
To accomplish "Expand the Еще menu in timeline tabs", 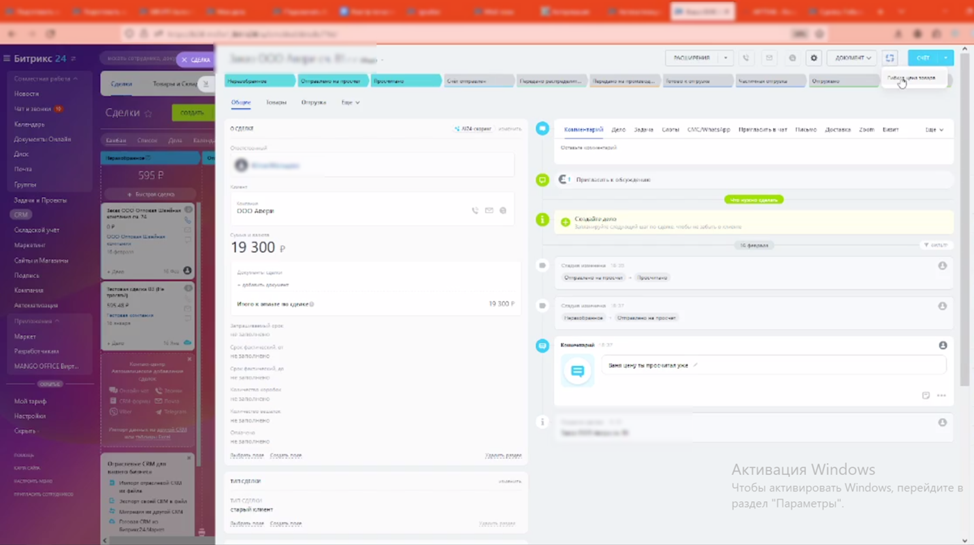I will coord(934,130).
